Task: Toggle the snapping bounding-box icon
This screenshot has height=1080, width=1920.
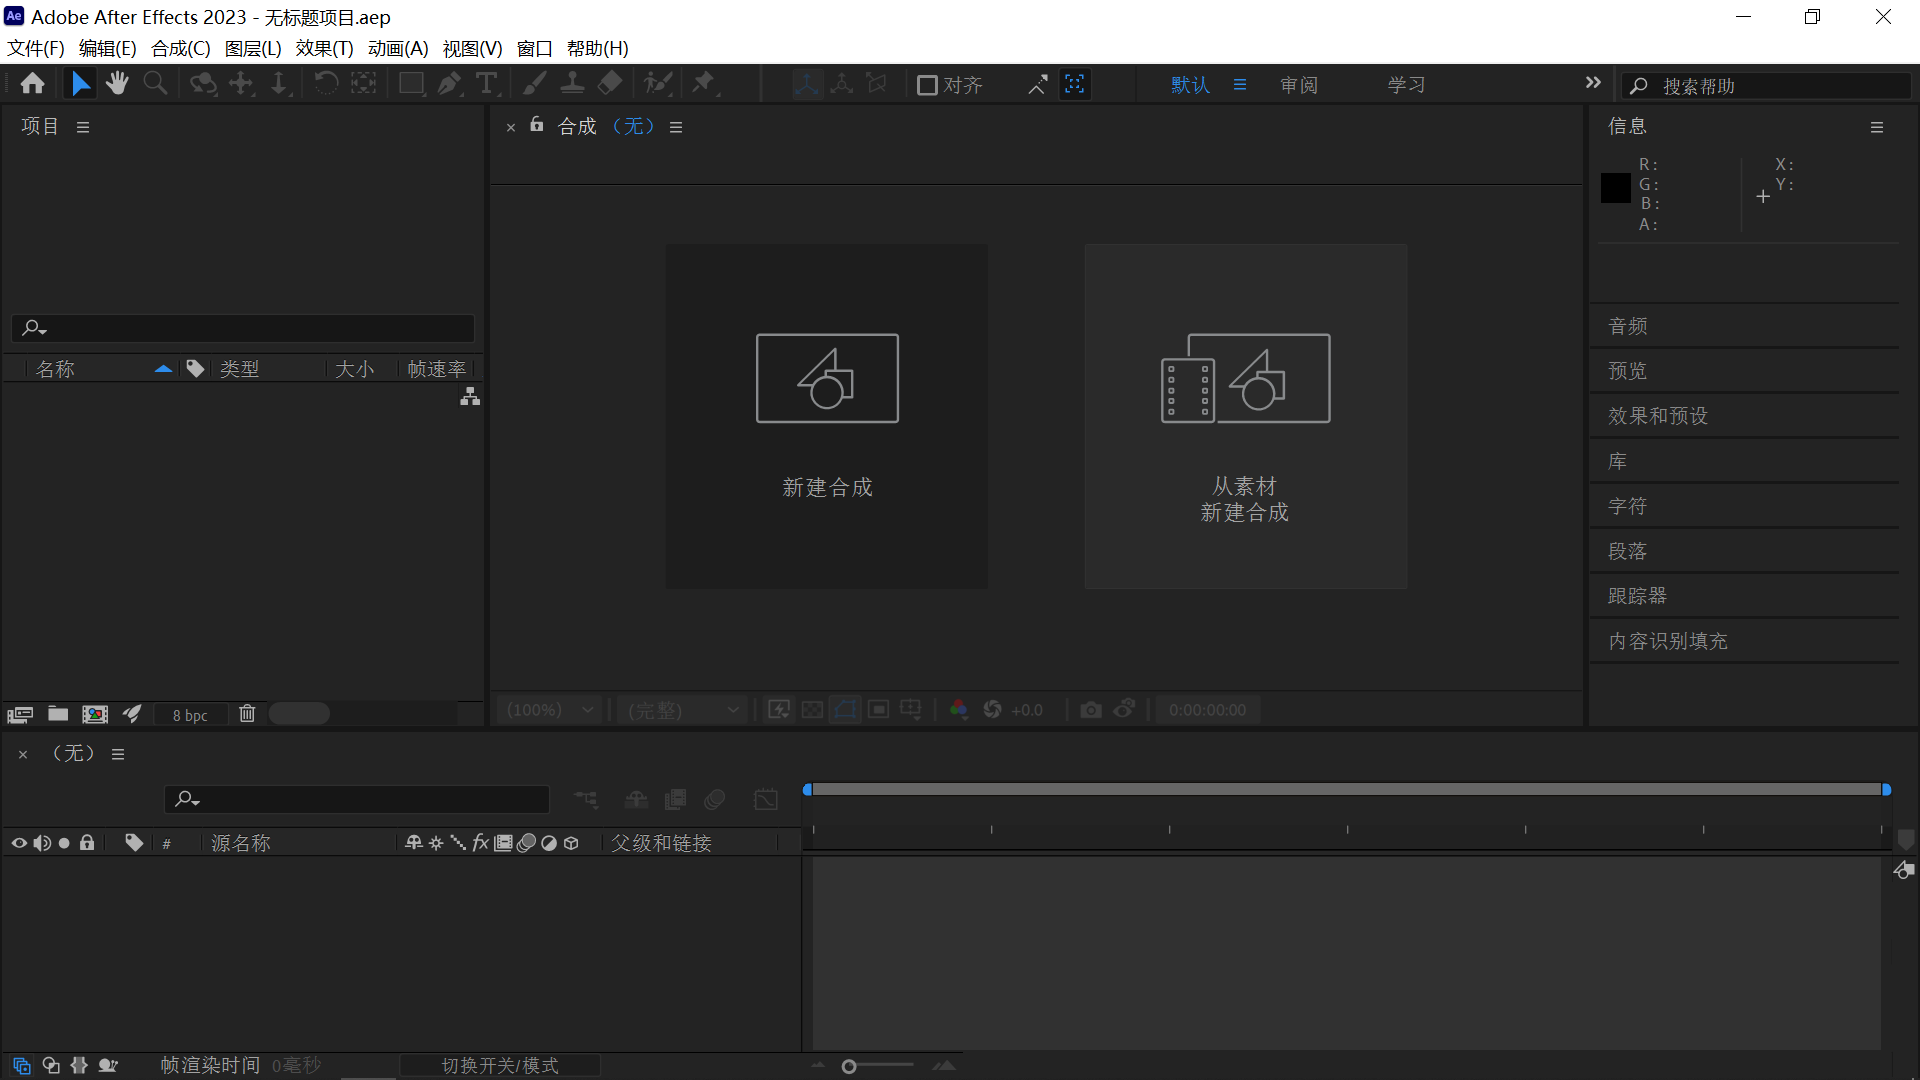Action: (1075, 84)
